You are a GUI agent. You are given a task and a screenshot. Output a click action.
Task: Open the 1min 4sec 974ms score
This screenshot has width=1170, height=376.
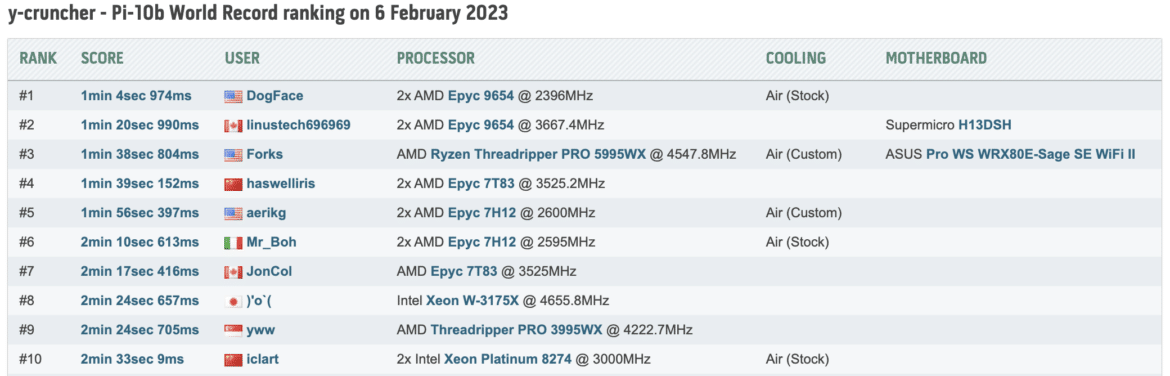click(136, 96)
